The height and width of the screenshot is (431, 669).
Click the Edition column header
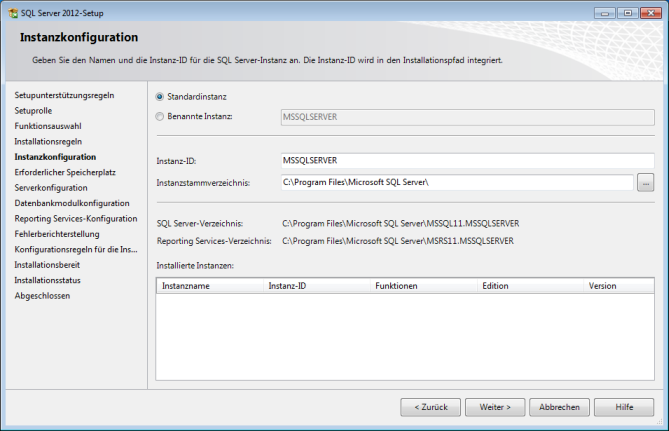click(530, 286)
